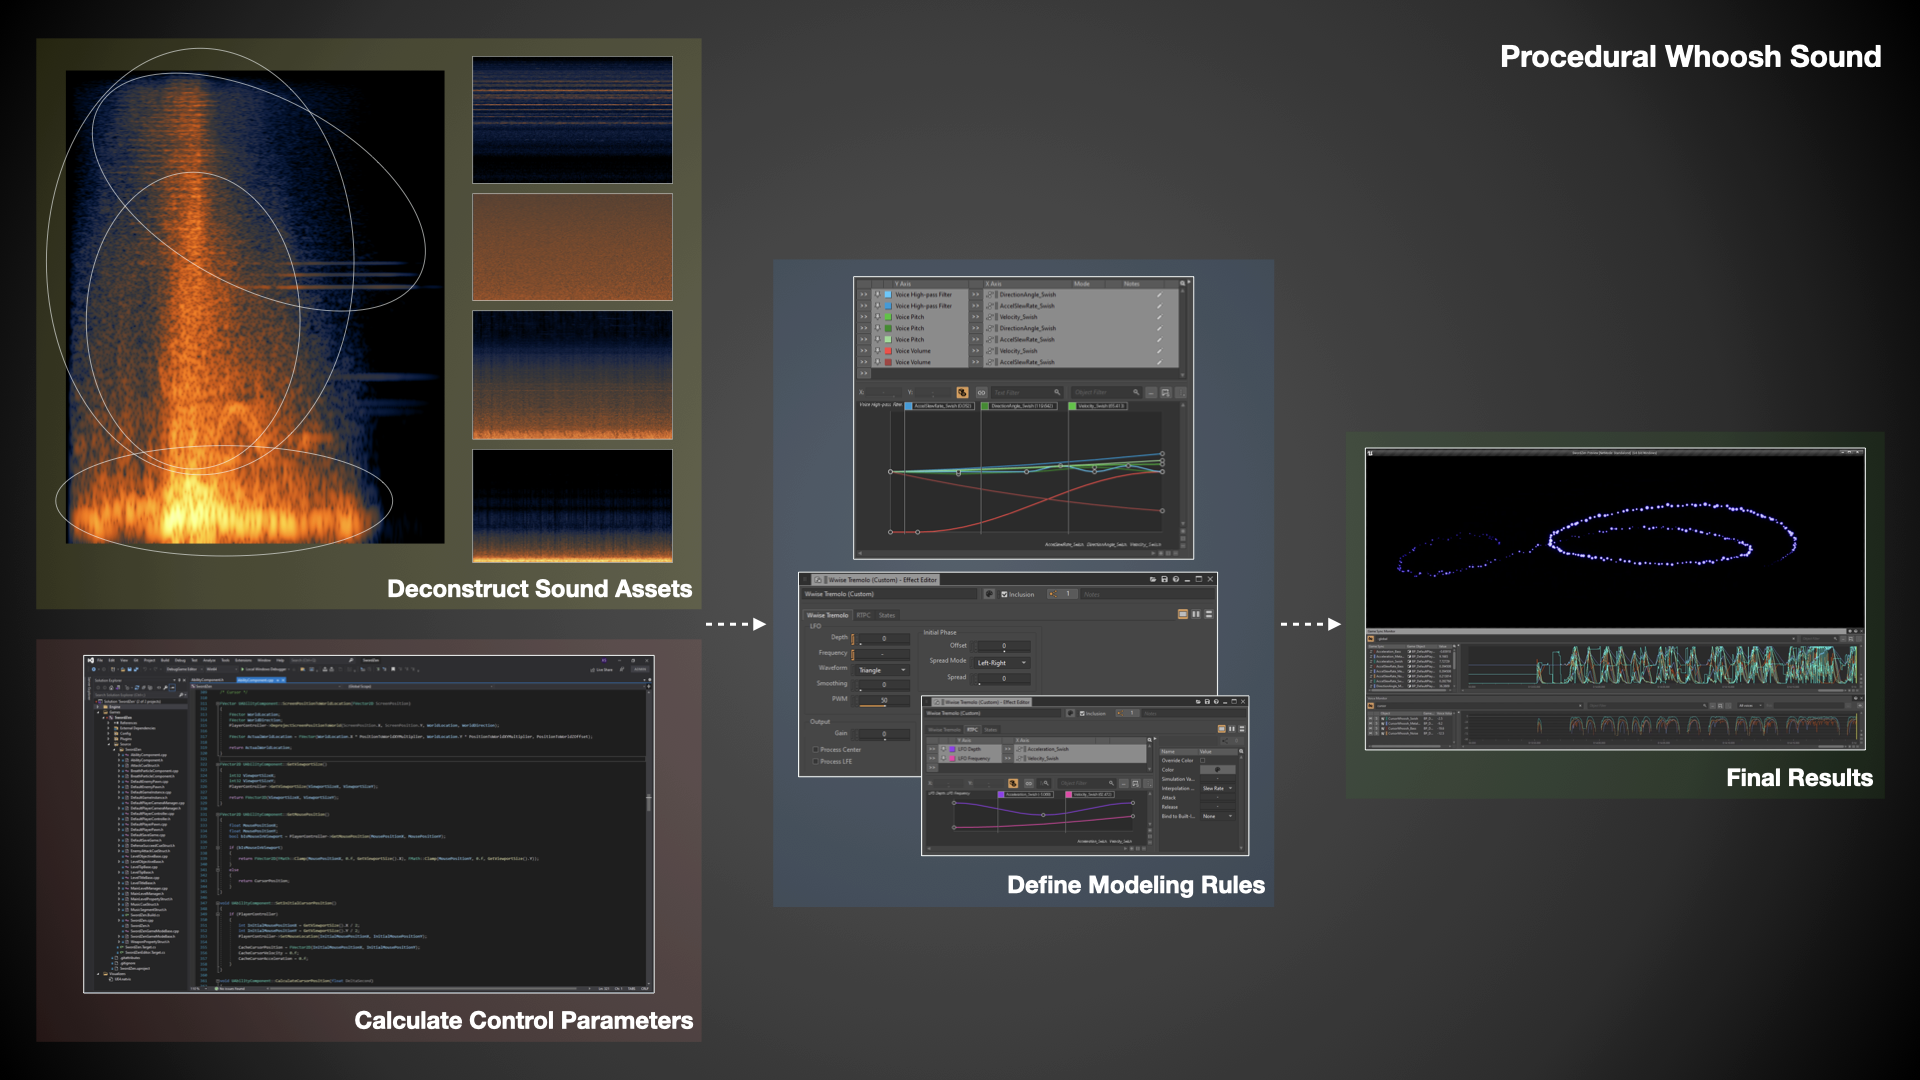Switch to the Wwise Tremolo tab in front Effect Editor

coord(944,730)
